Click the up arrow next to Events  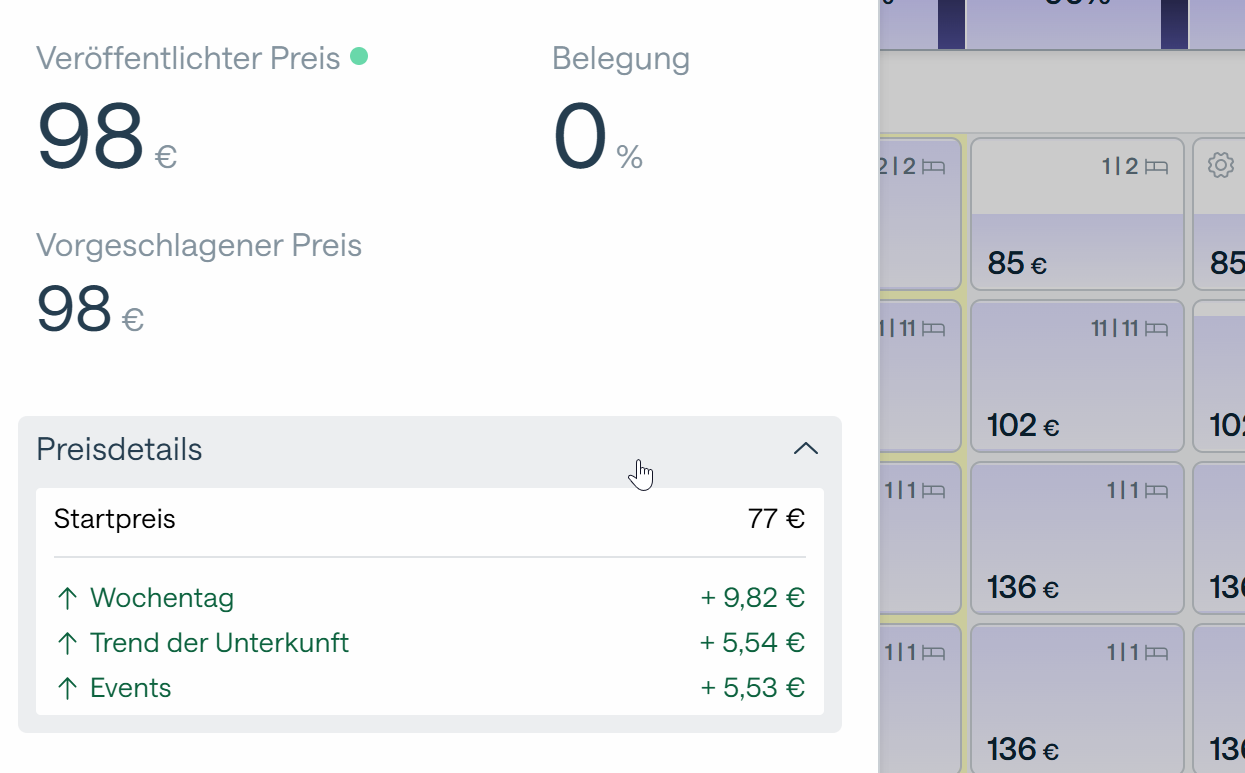67,688
